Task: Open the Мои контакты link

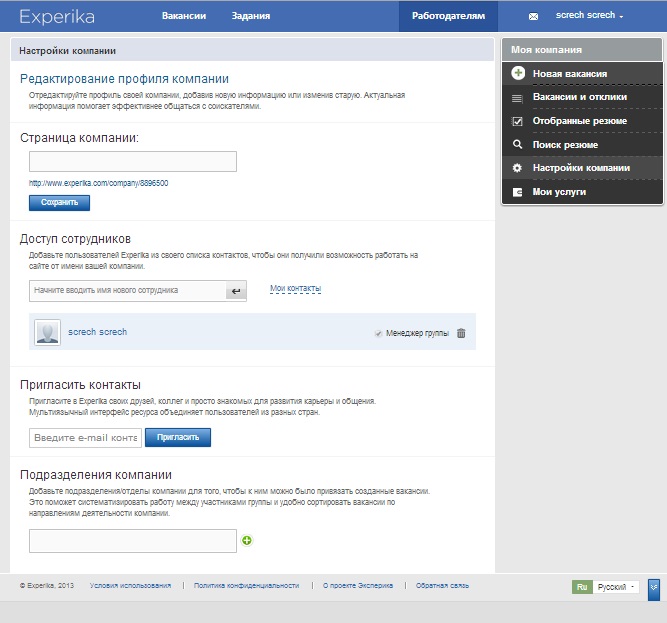Action: (x=295, y=289)
